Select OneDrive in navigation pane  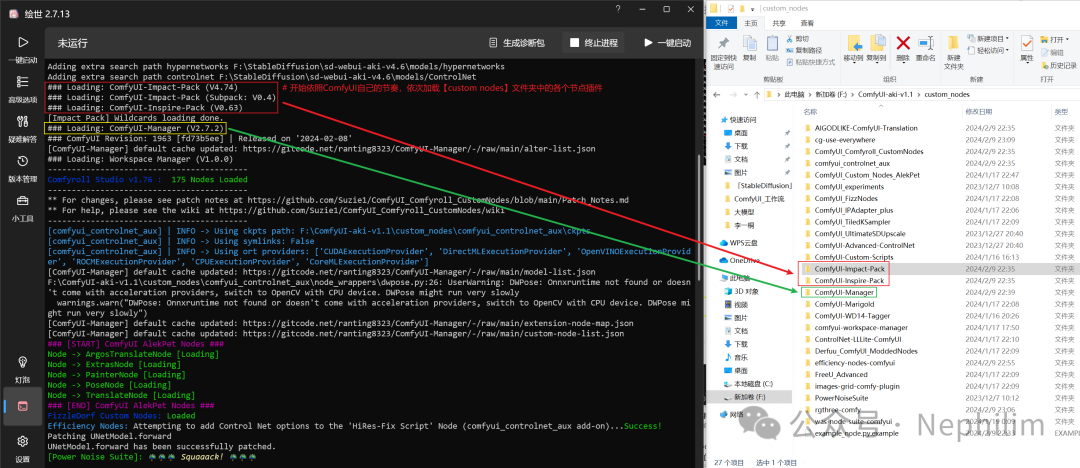point(742,260)
